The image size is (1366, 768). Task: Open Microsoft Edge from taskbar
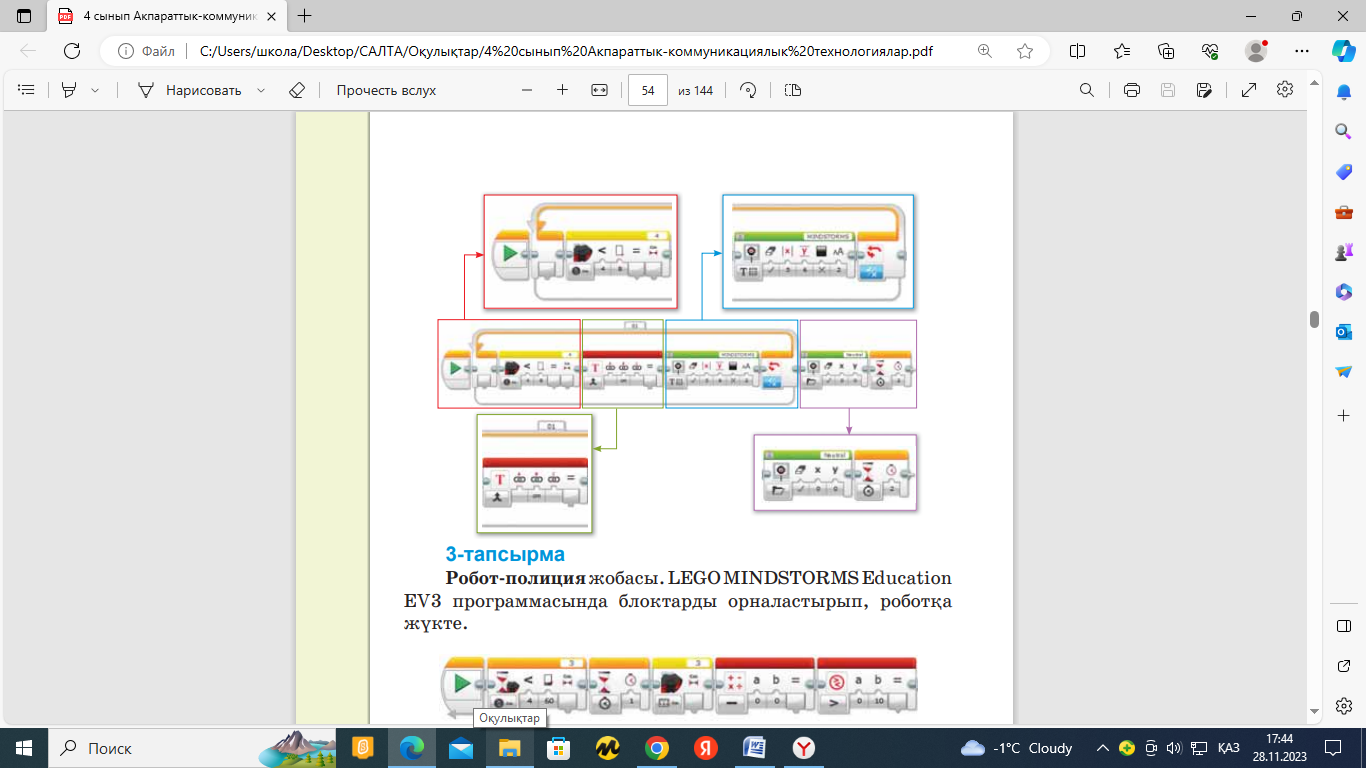[x=412, y=747]
